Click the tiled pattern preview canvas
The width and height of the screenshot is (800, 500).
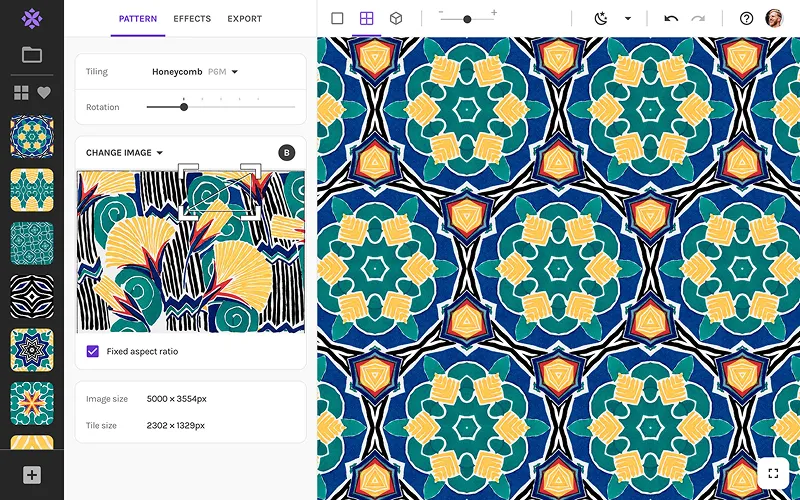(558, 268)
